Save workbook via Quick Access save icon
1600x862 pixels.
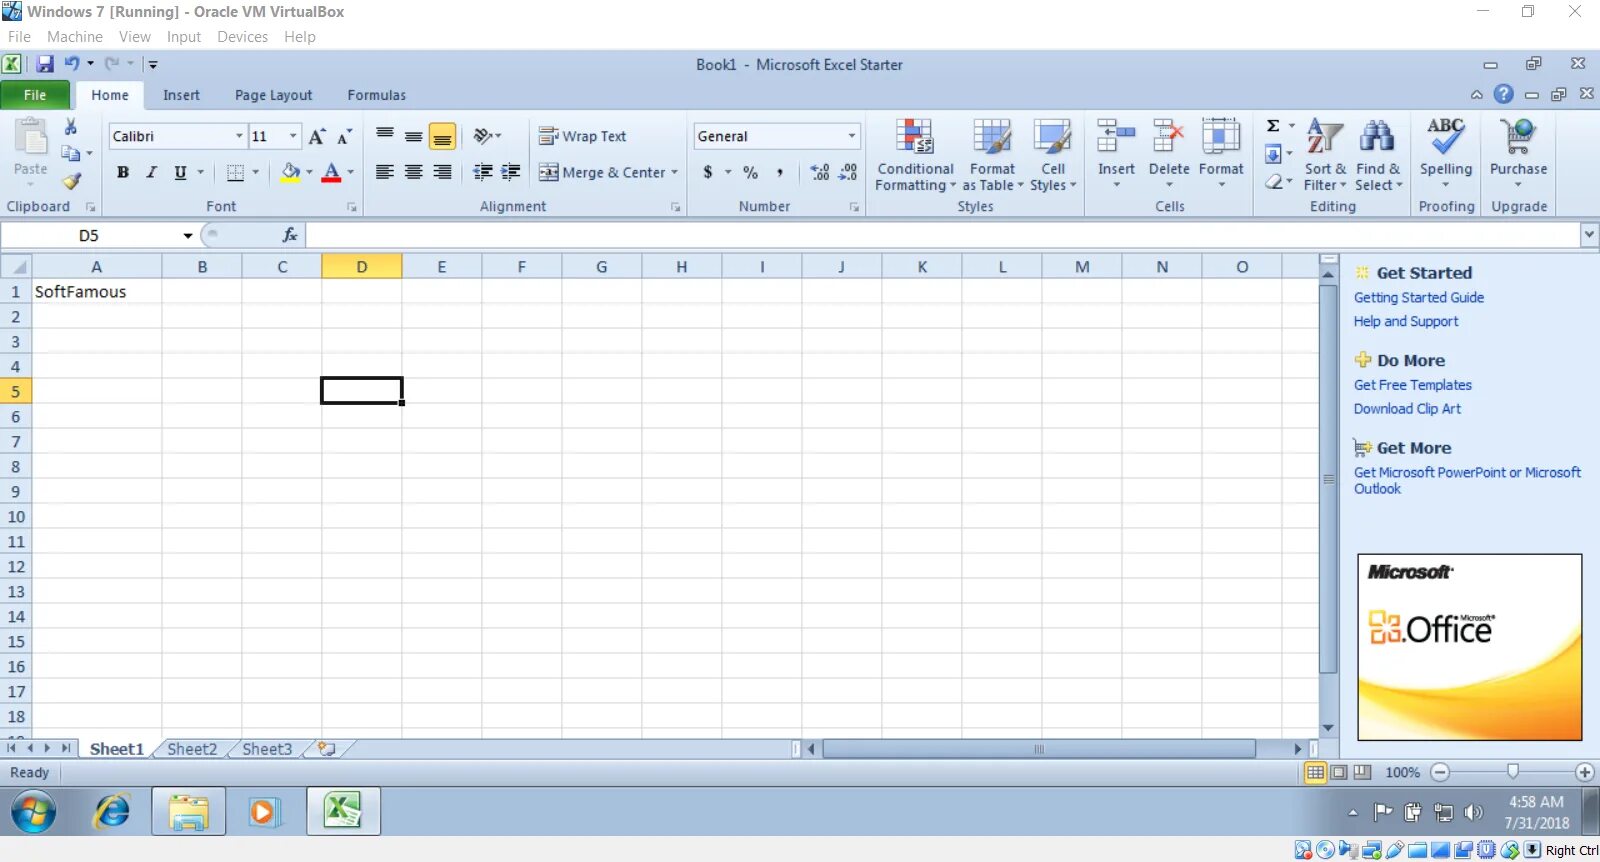click(x=45, y=64)
